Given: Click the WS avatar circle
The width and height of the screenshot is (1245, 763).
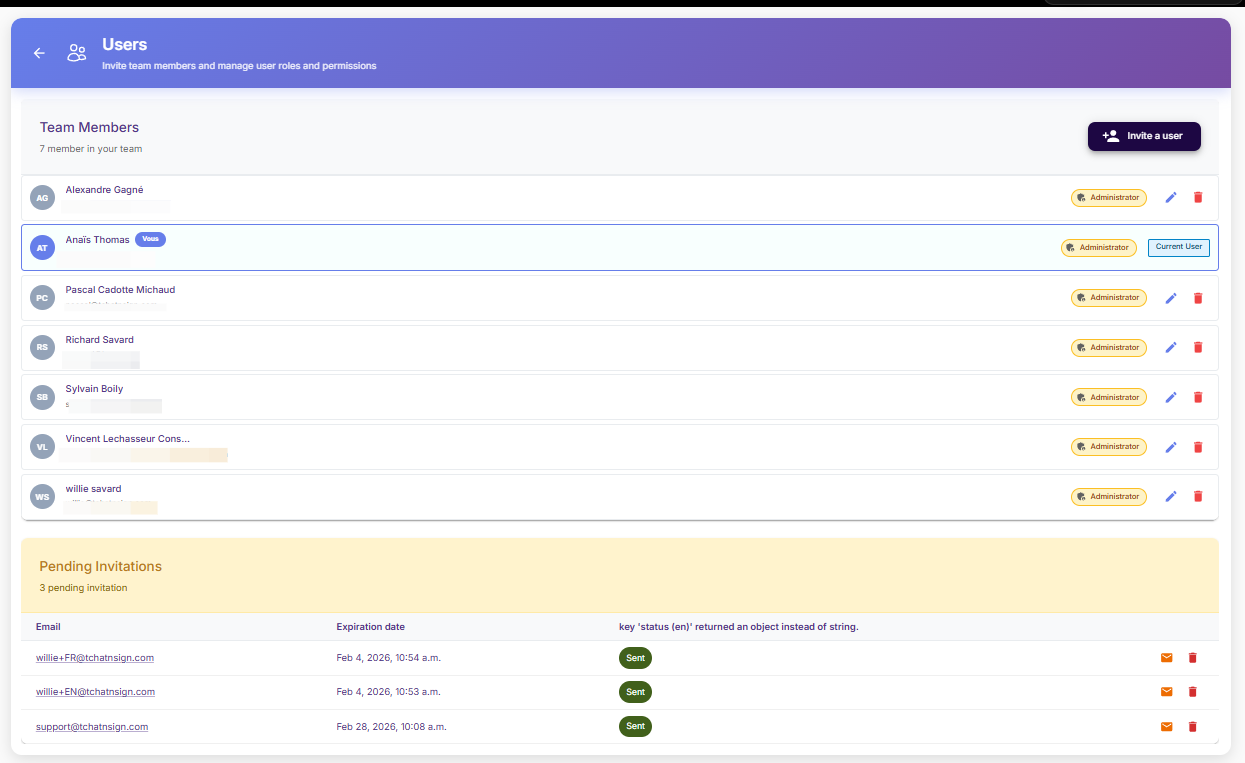Looking at the screenshot, I should click(x=42, y=497).
